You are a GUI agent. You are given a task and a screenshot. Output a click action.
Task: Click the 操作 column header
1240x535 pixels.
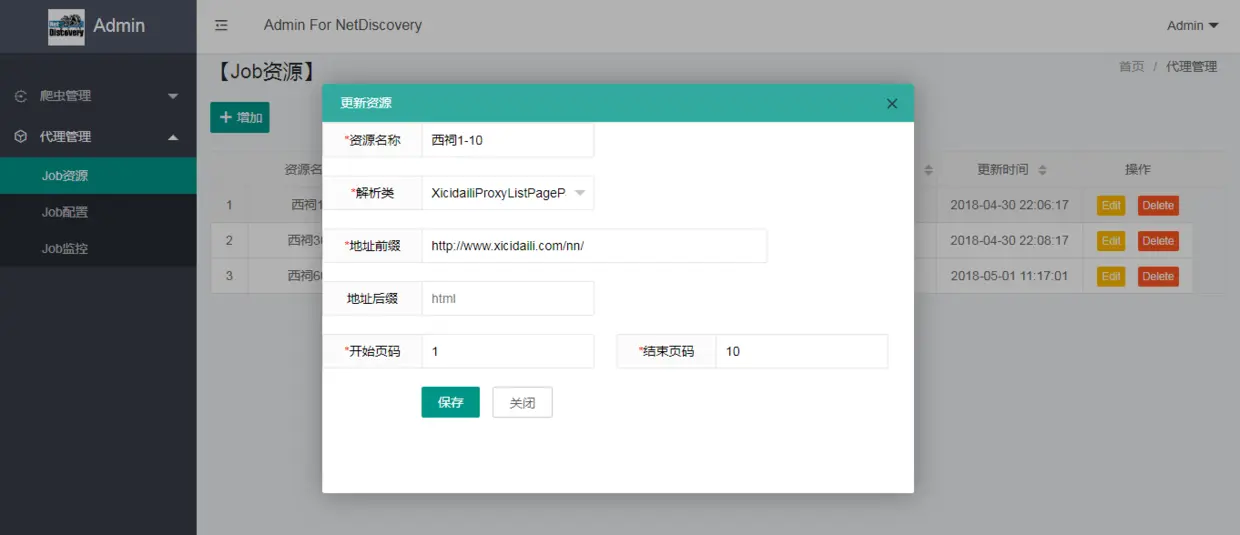[x=1138, y=170]
